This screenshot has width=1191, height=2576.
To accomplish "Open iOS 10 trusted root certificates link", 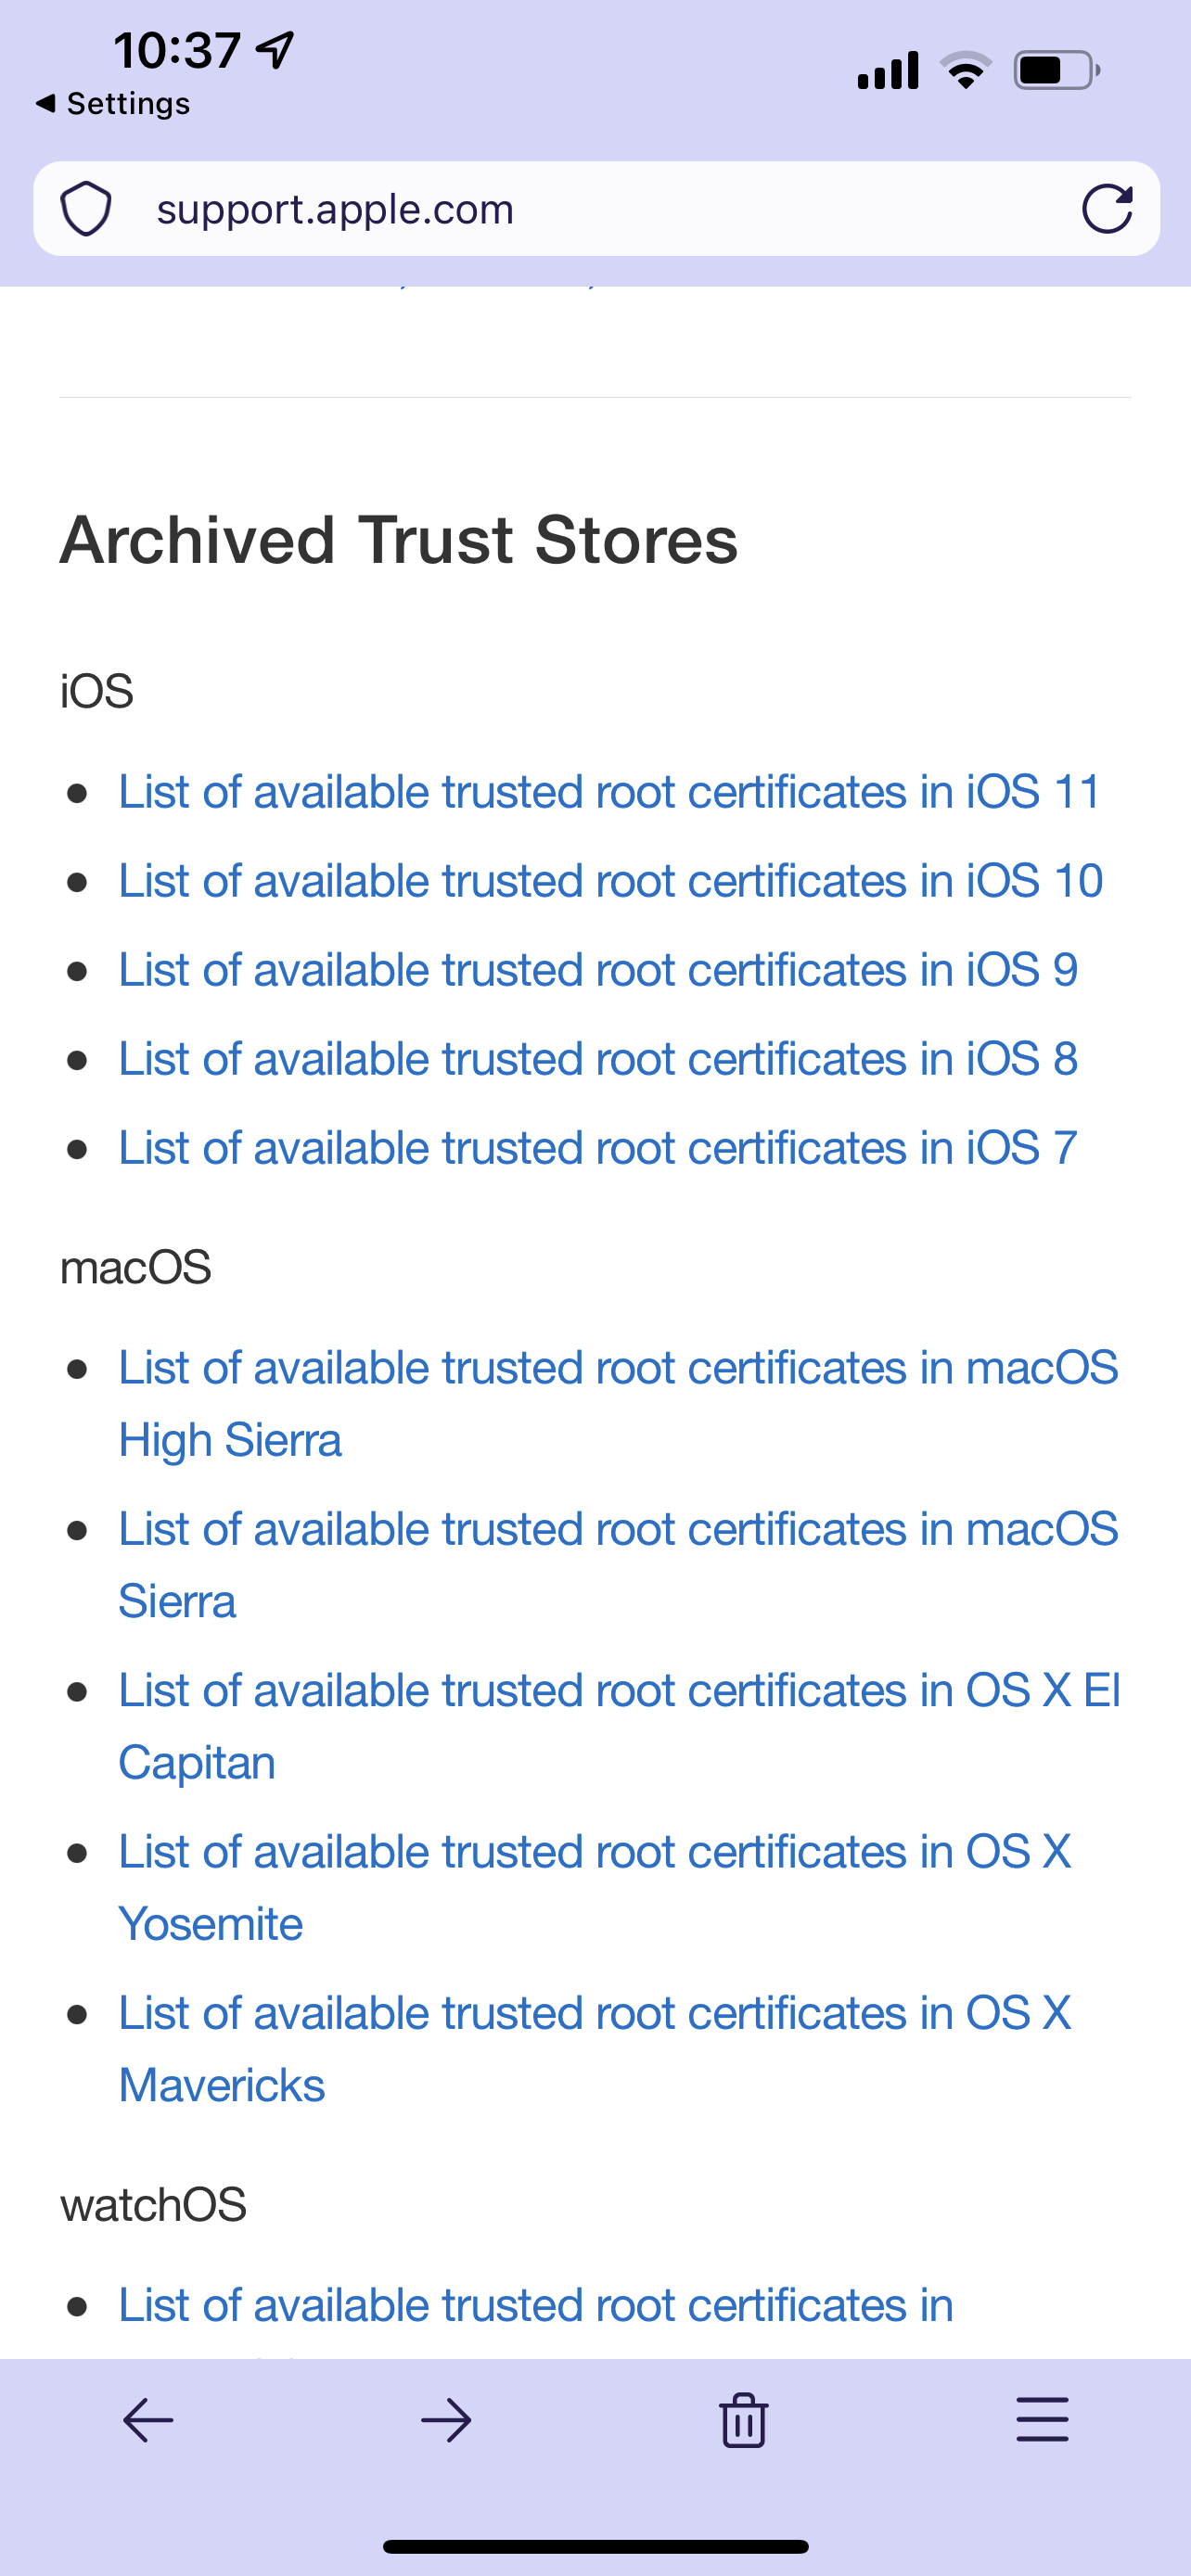I will [x=611, y=881].
